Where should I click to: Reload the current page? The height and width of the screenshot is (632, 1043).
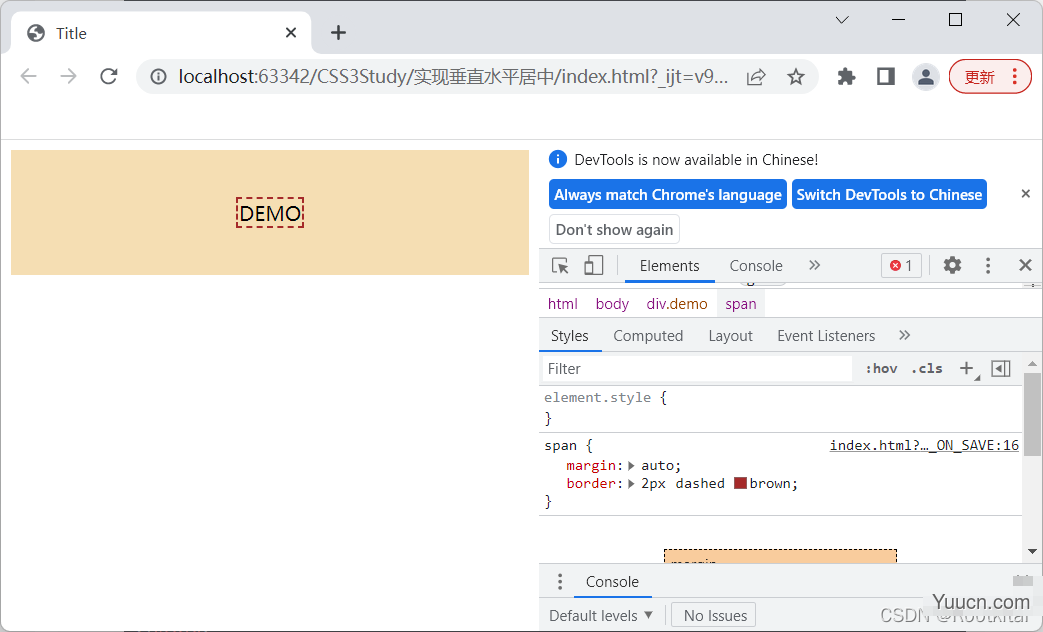[x=108, y=77]
